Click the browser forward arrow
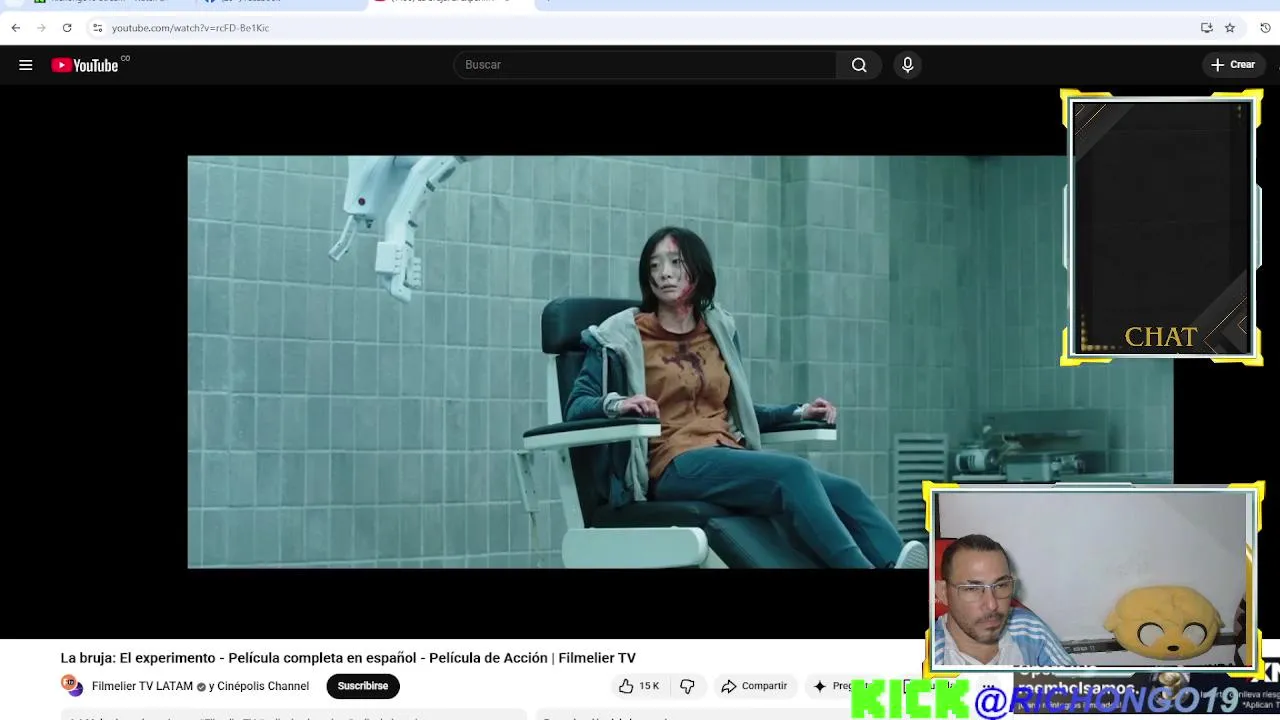This screenshot has width=1280, height=720. click(x=41, y=28)
